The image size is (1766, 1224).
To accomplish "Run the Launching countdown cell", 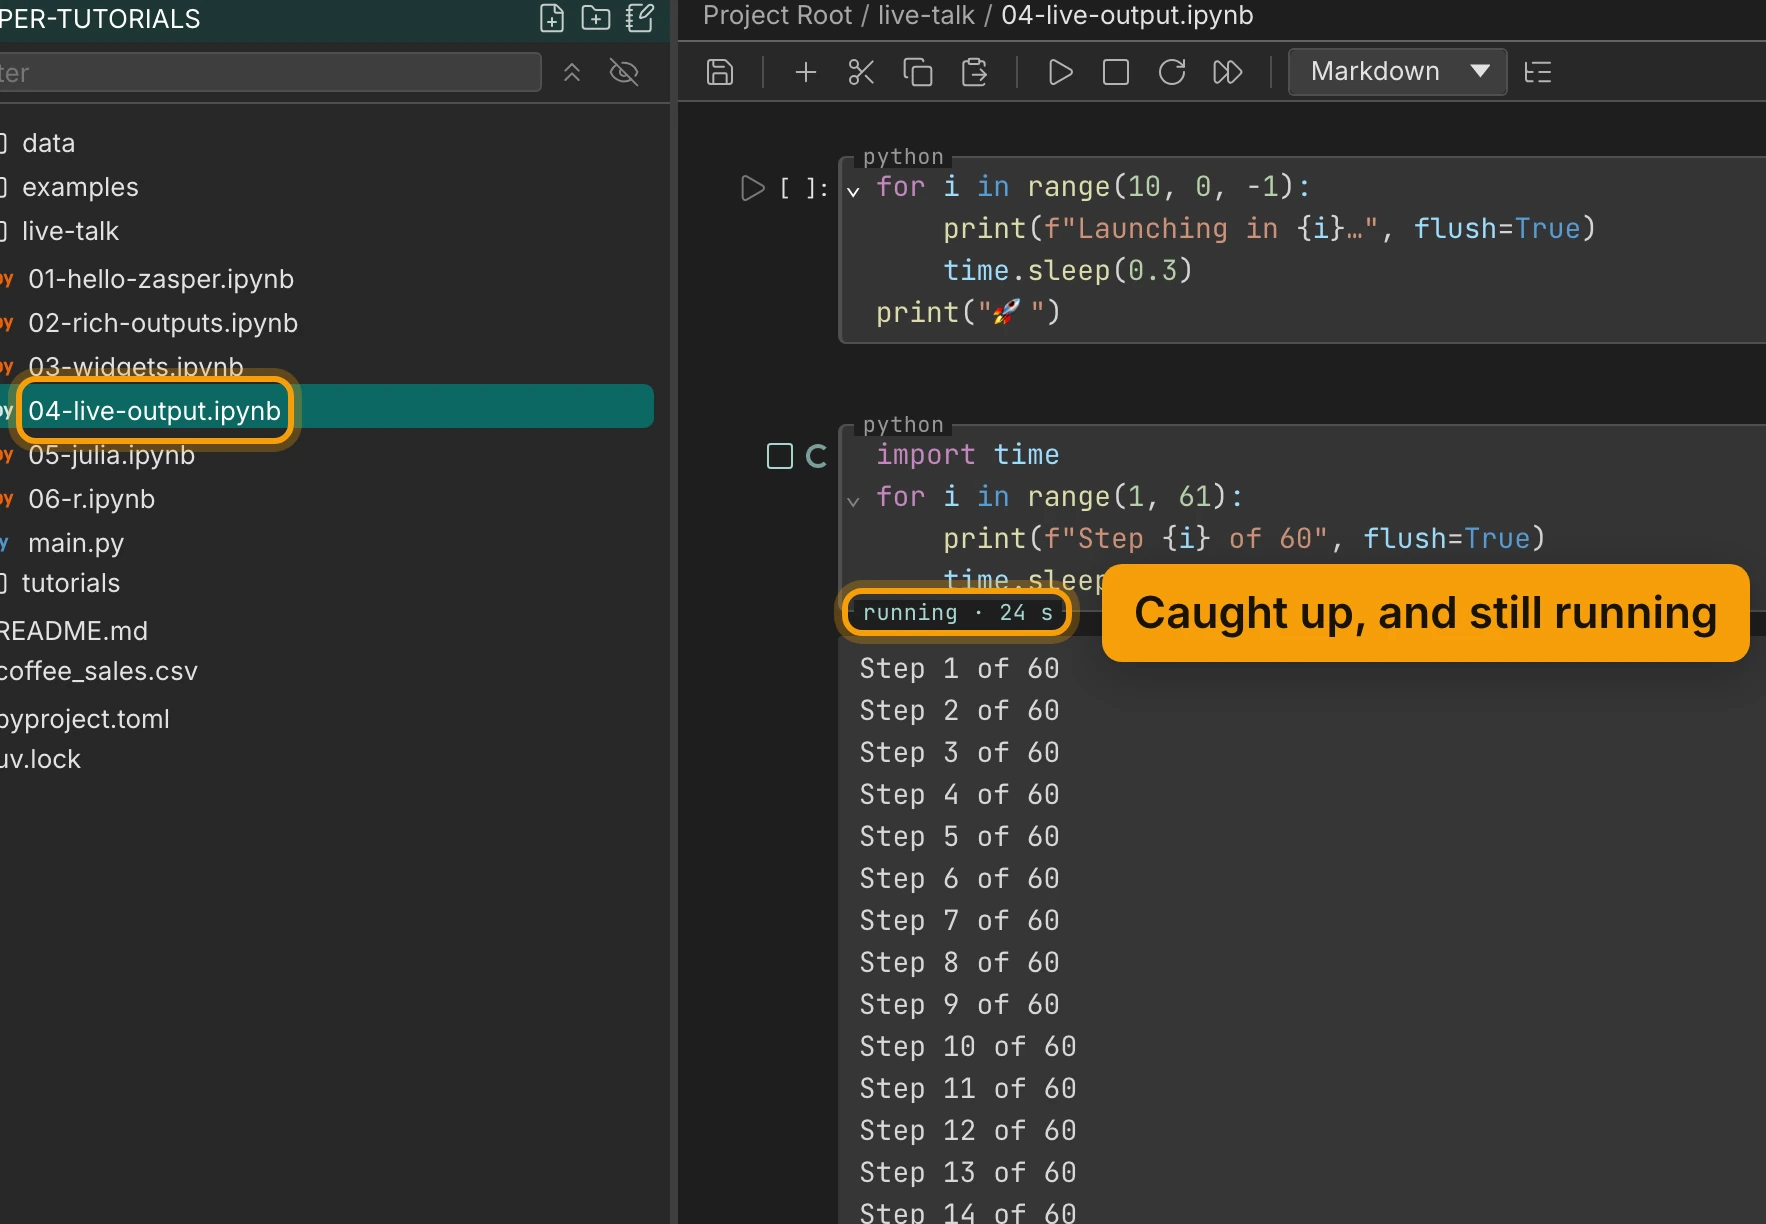I will 752,188.
